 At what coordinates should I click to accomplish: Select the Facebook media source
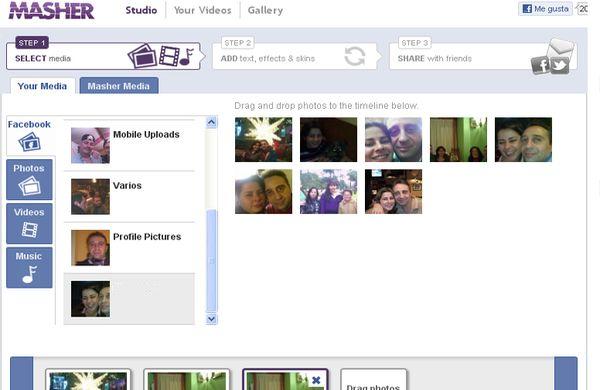point(29,135)
